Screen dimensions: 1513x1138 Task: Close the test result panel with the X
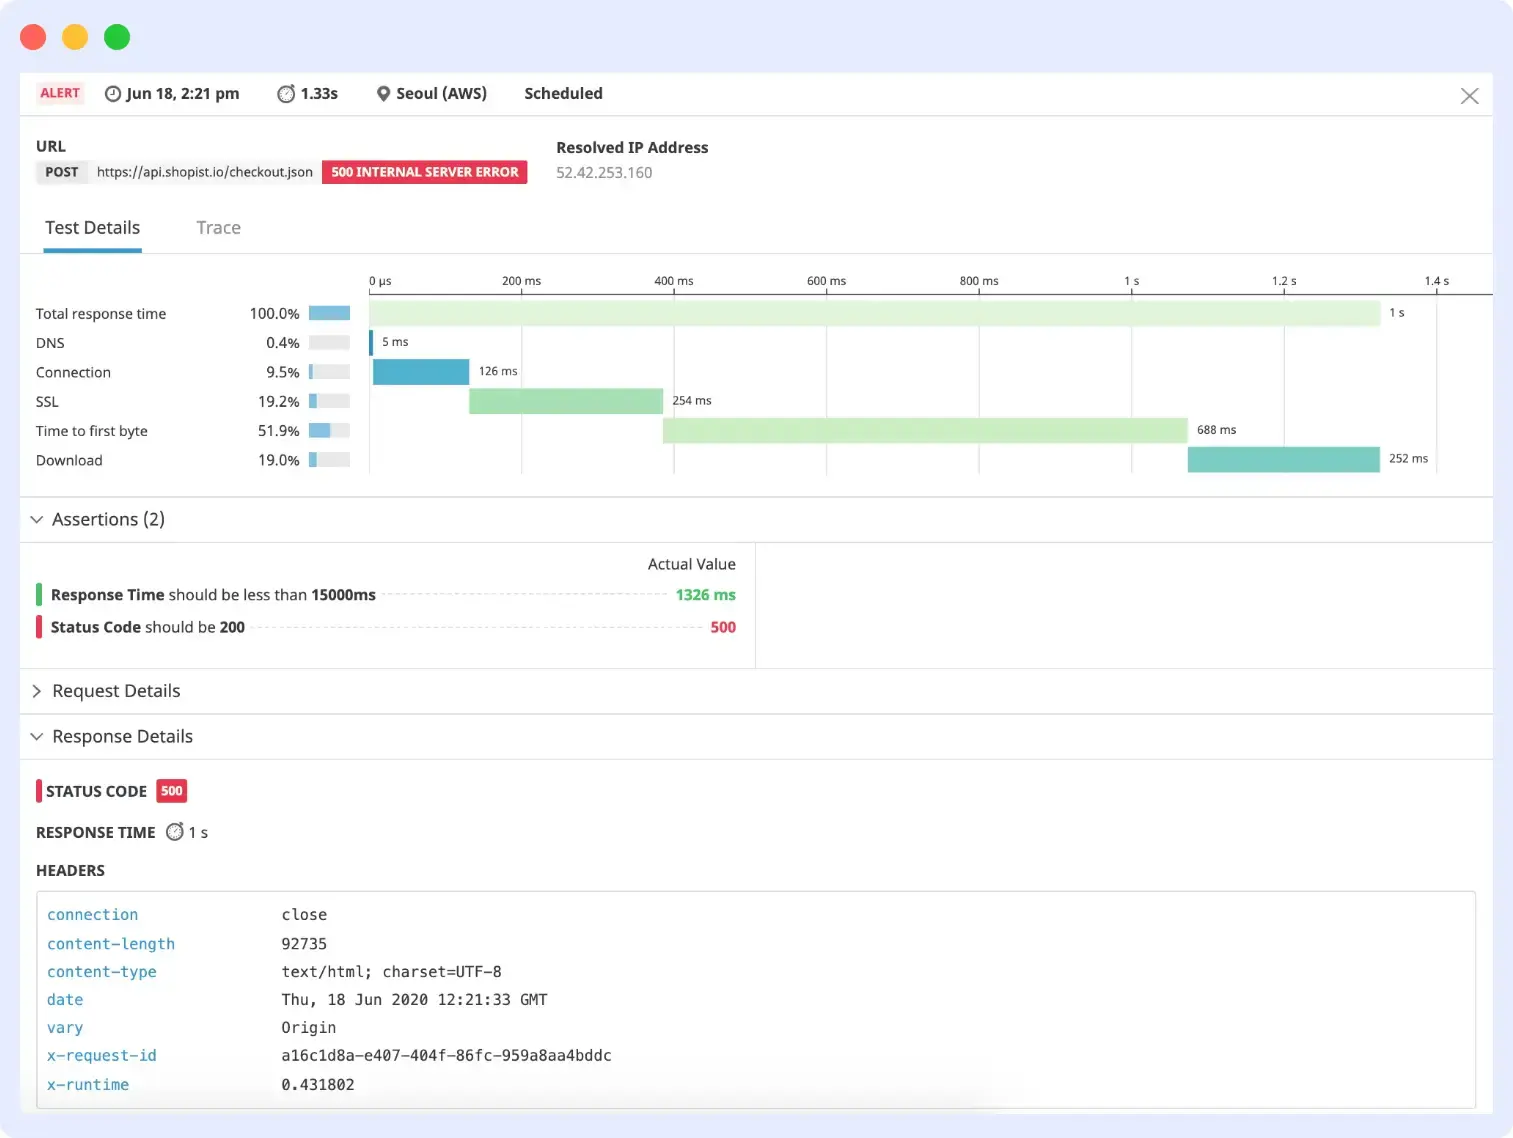tap(1469, 96)
